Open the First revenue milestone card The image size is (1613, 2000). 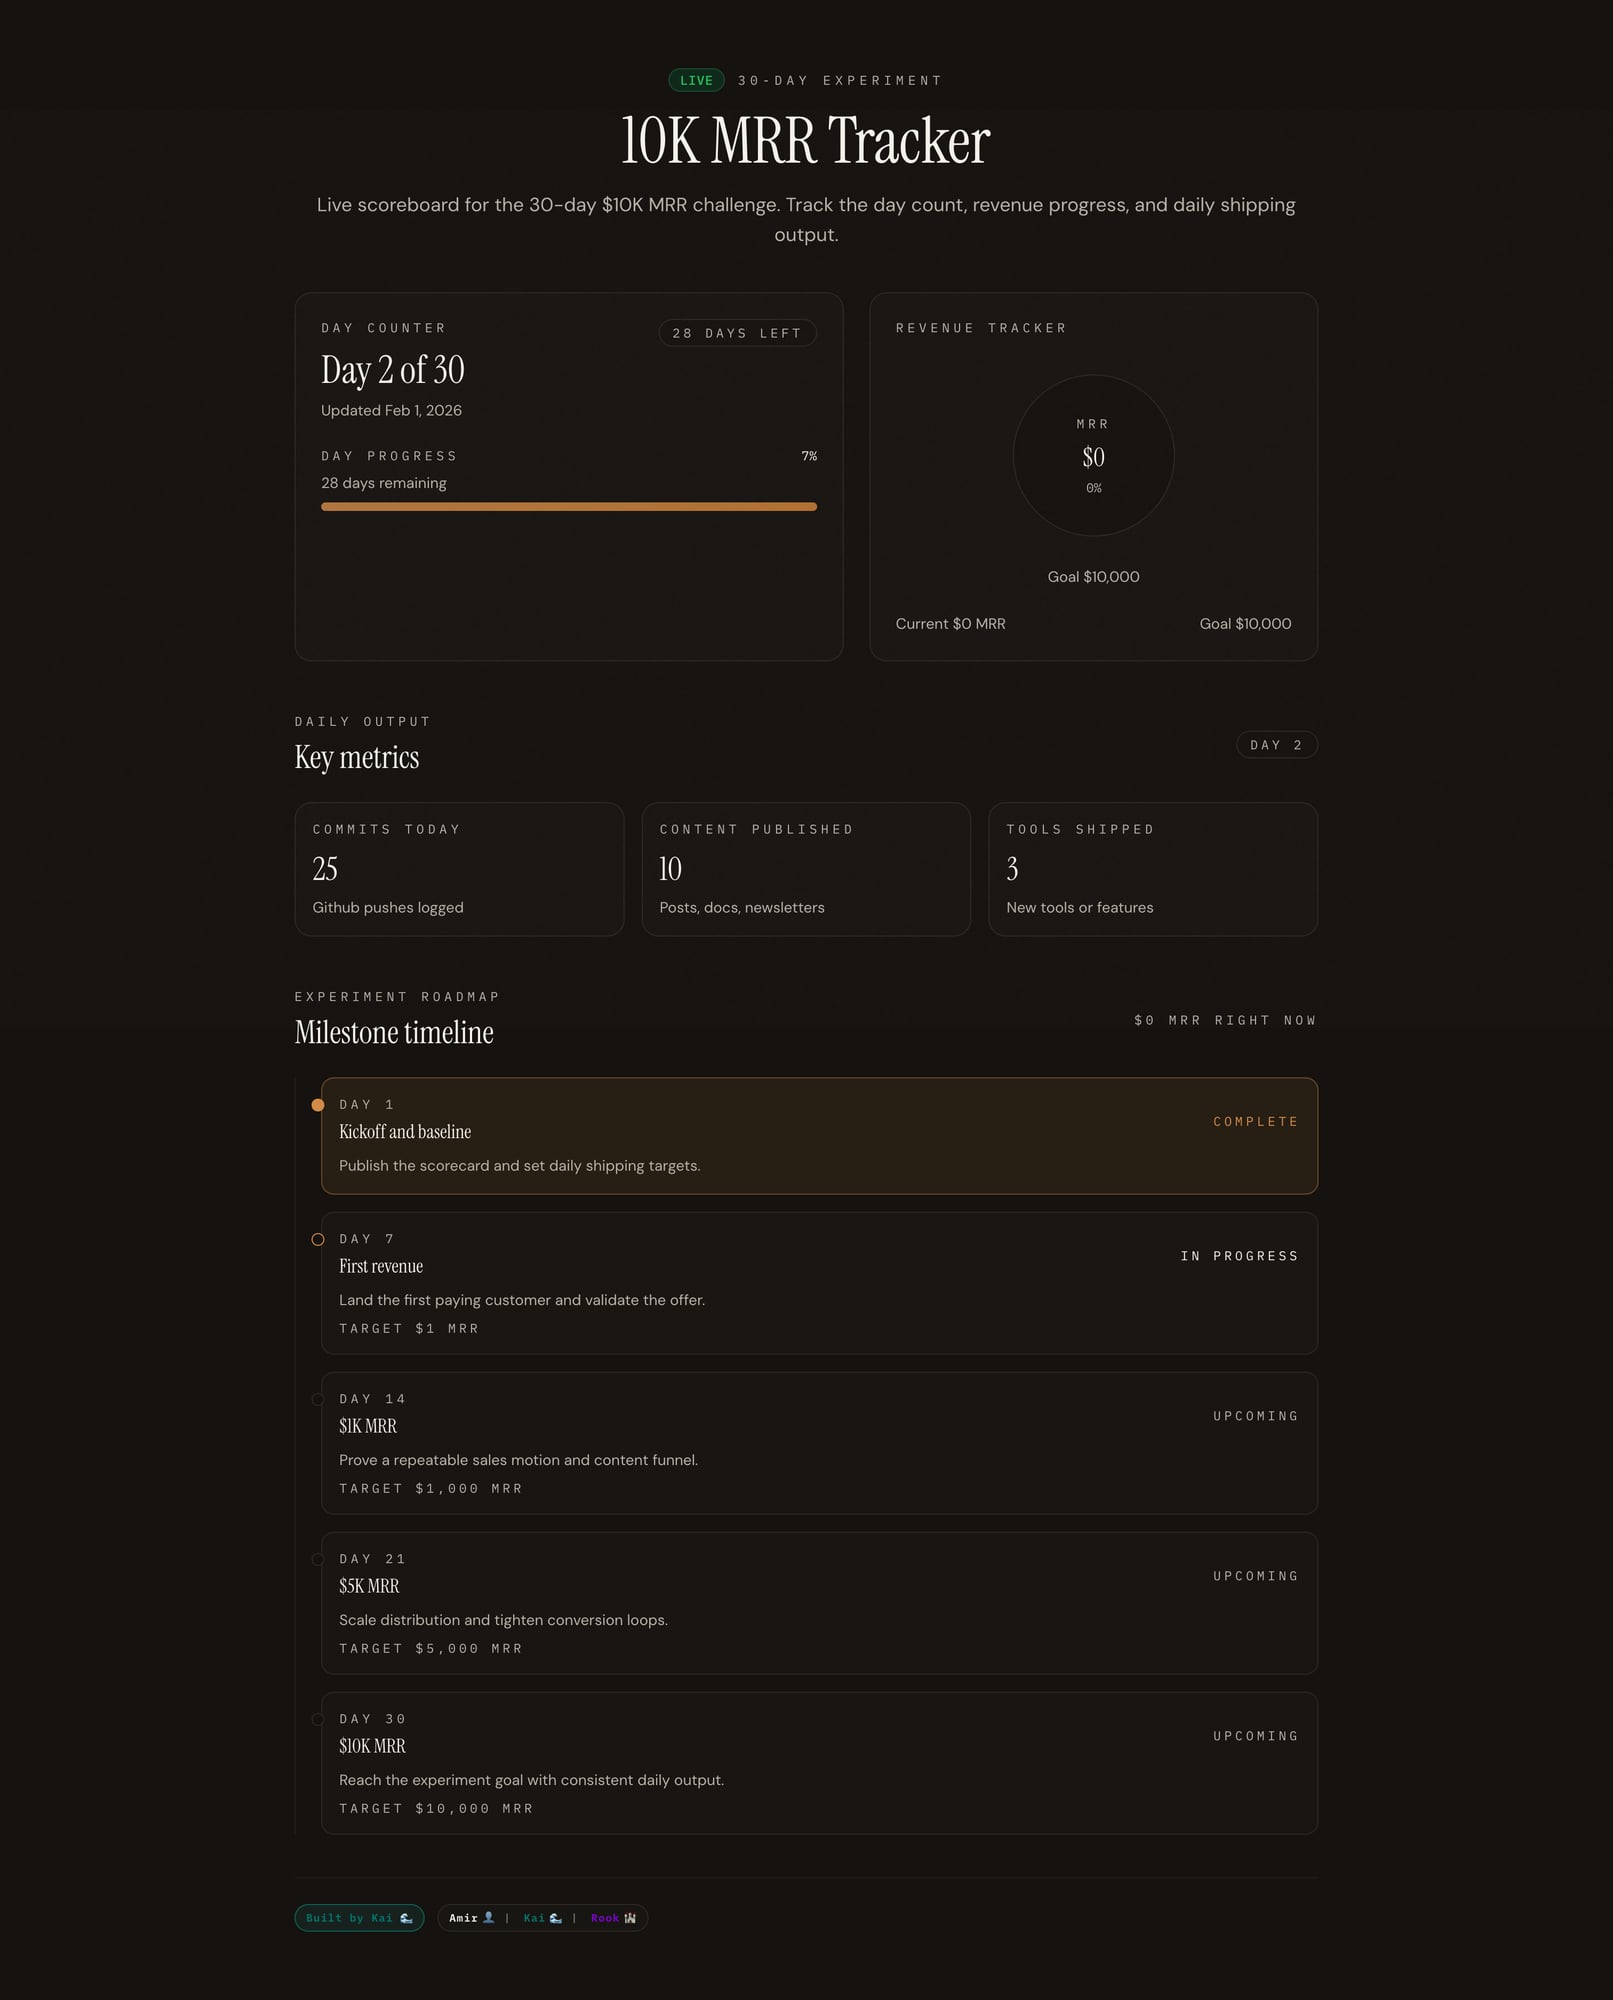click(819, 1283)
